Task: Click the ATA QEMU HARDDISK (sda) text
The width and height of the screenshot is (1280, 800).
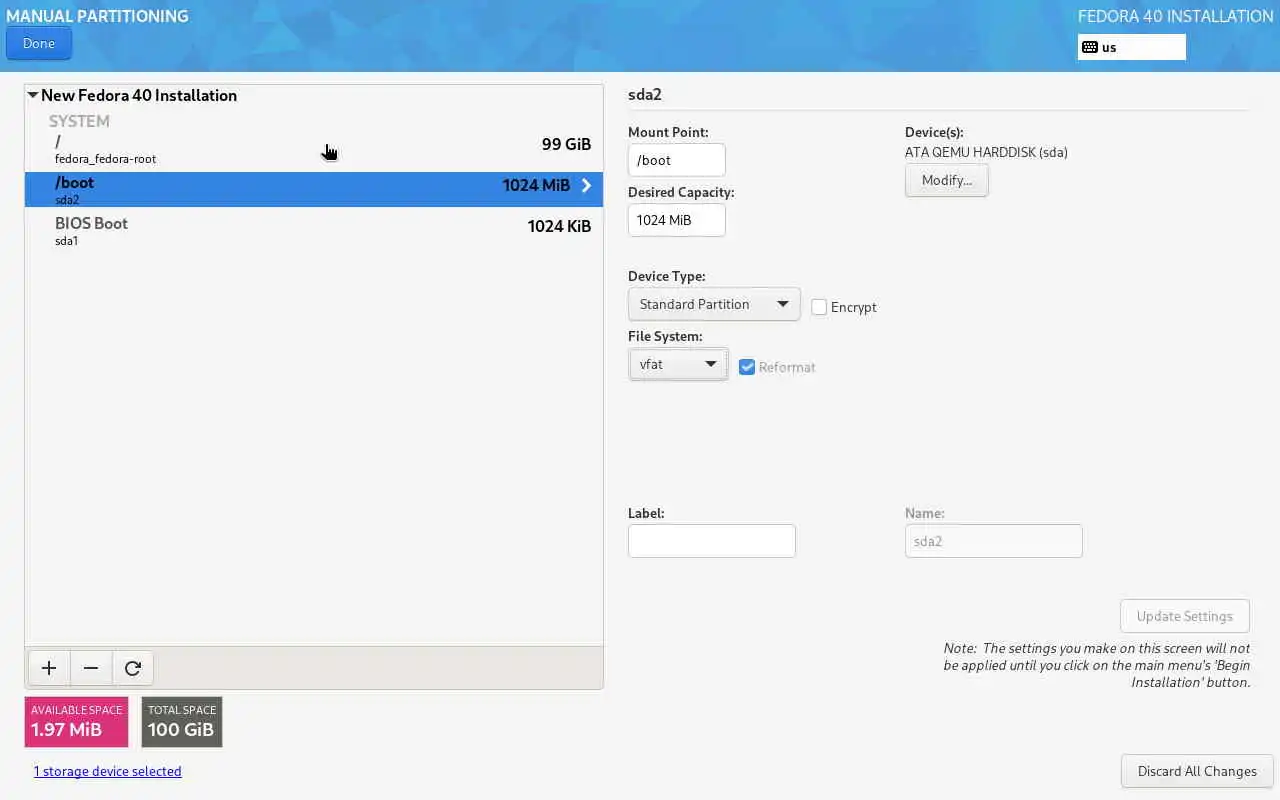Action: click(x=986, y=153)
